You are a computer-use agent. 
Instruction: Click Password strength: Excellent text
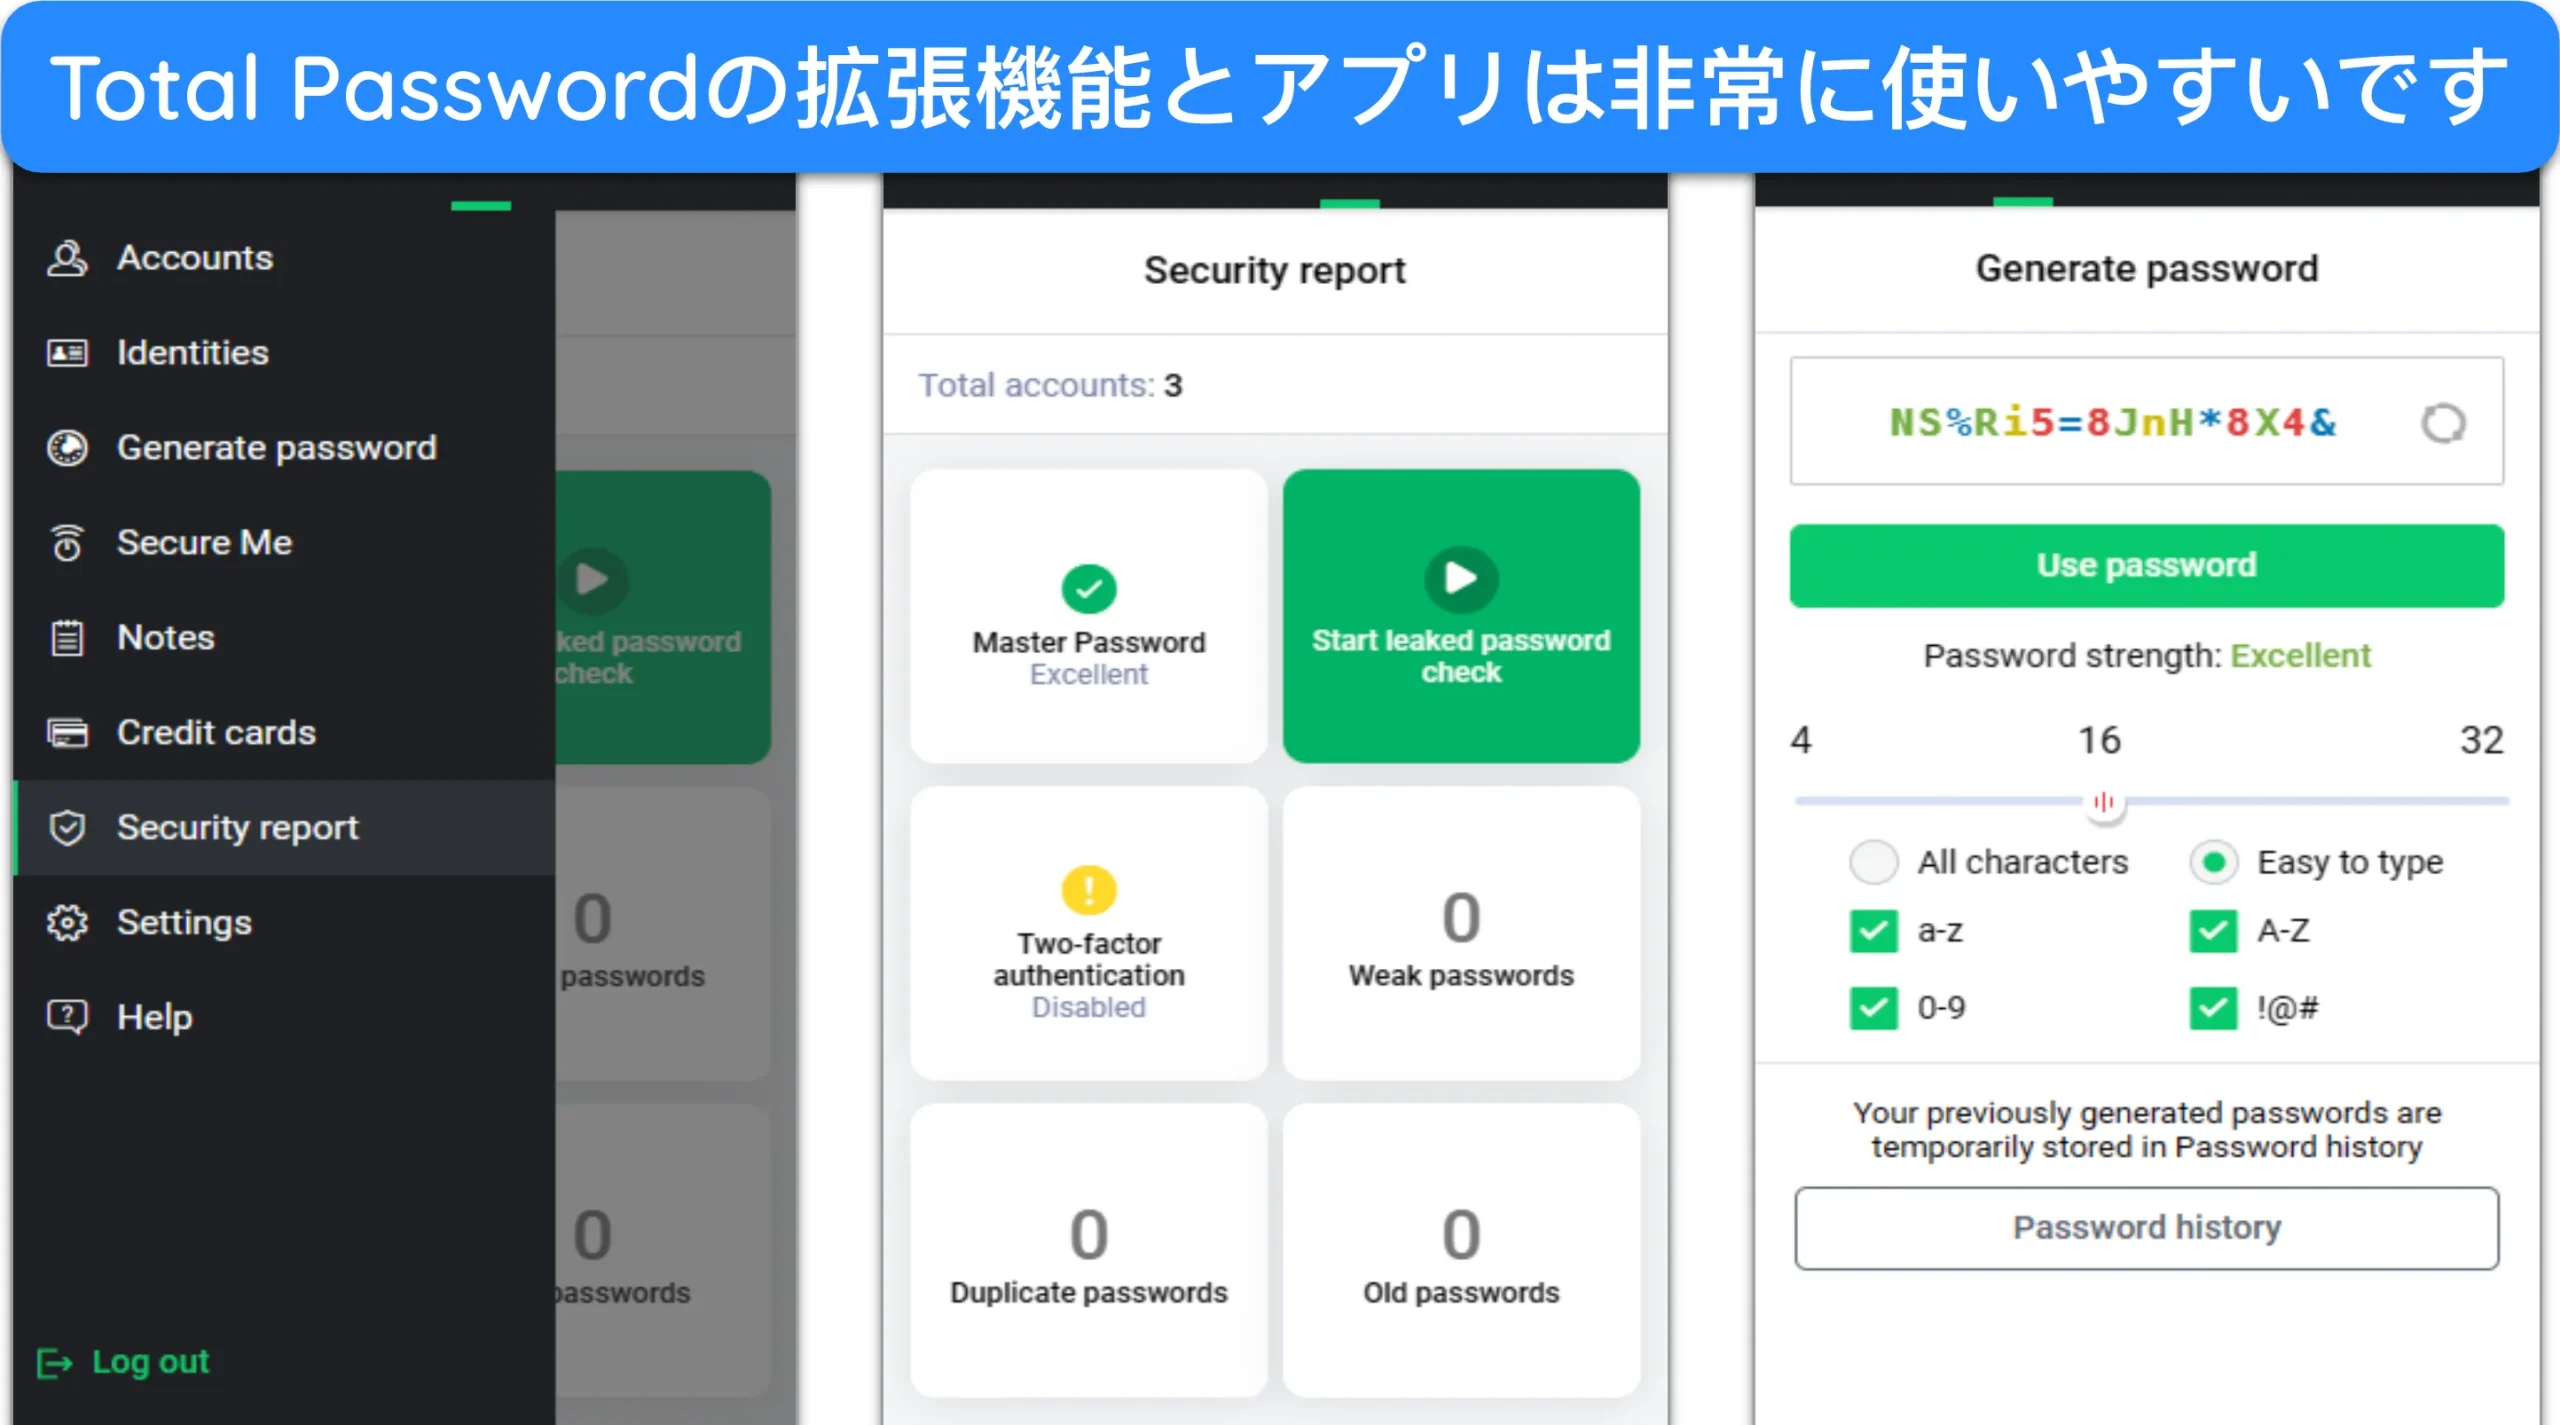(2146, 656)
